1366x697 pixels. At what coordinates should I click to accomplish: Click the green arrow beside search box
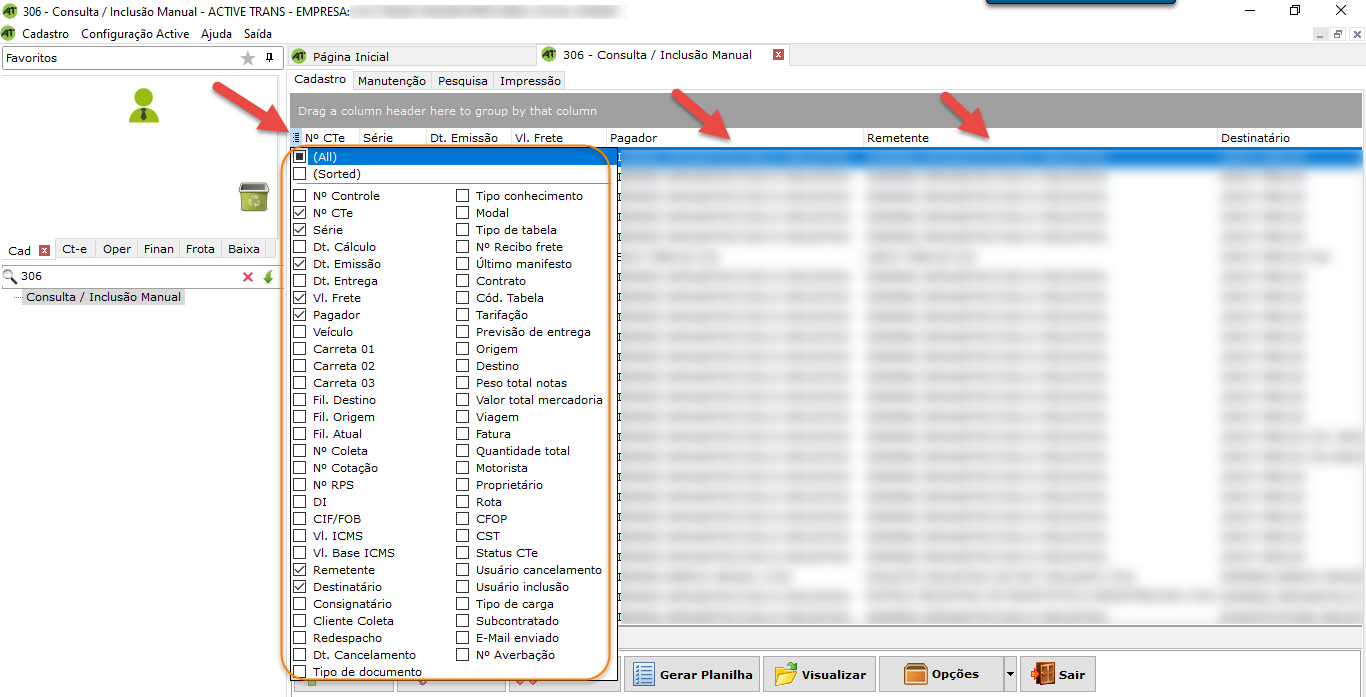(268, 277)
